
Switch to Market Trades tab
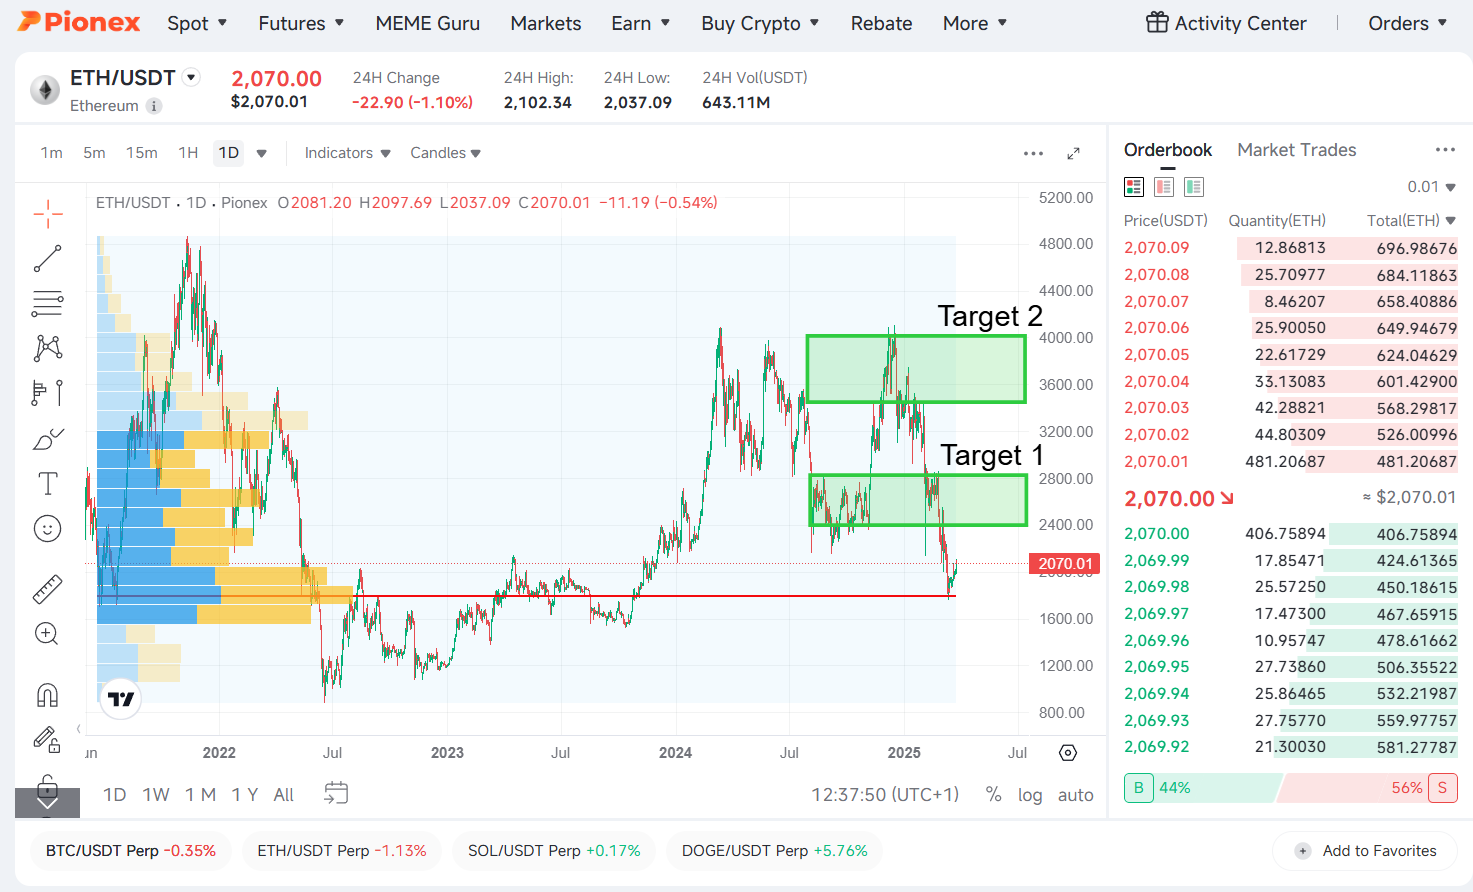(1296, 150)
